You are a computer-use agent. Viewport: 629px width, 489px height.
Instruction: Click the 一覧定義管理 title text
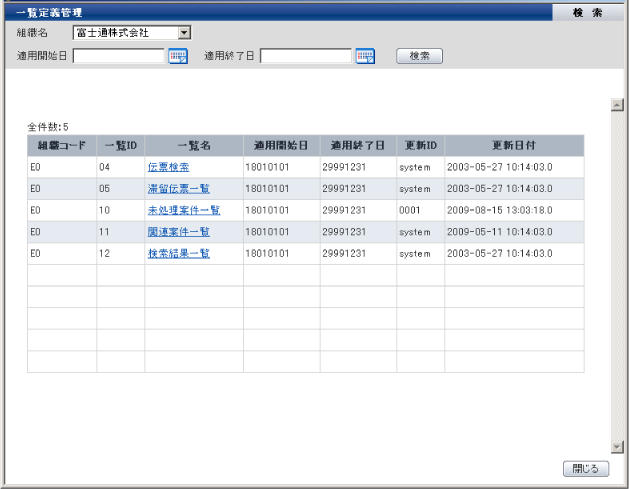click(x=49, y=13)
